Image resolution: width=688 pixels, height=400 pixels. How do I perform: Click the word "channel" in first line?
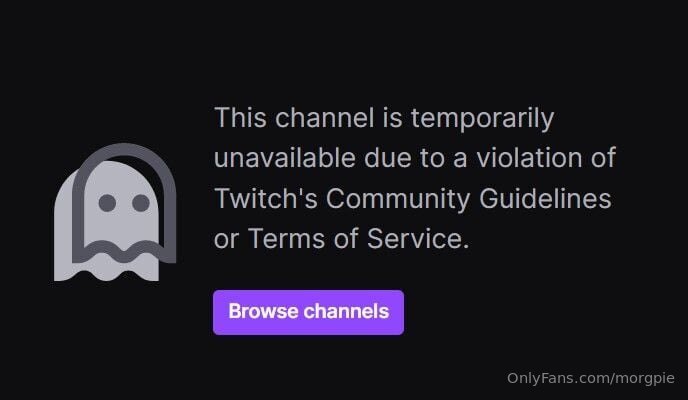(x=325, y=118)
